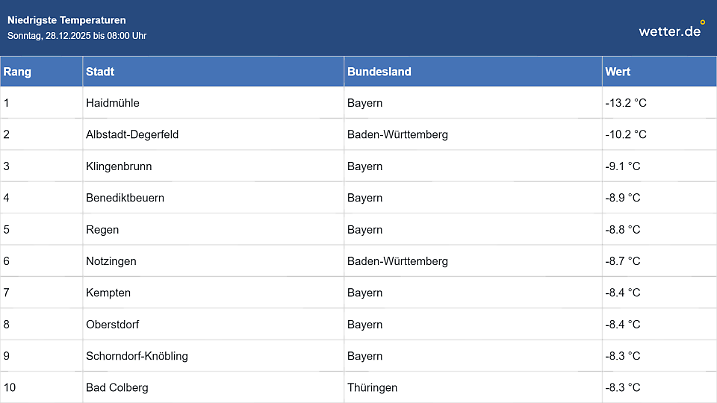This screenshot has width=717, height=403.
Task: Click the Oberstdorf city cell
Action: pos(113,324)
